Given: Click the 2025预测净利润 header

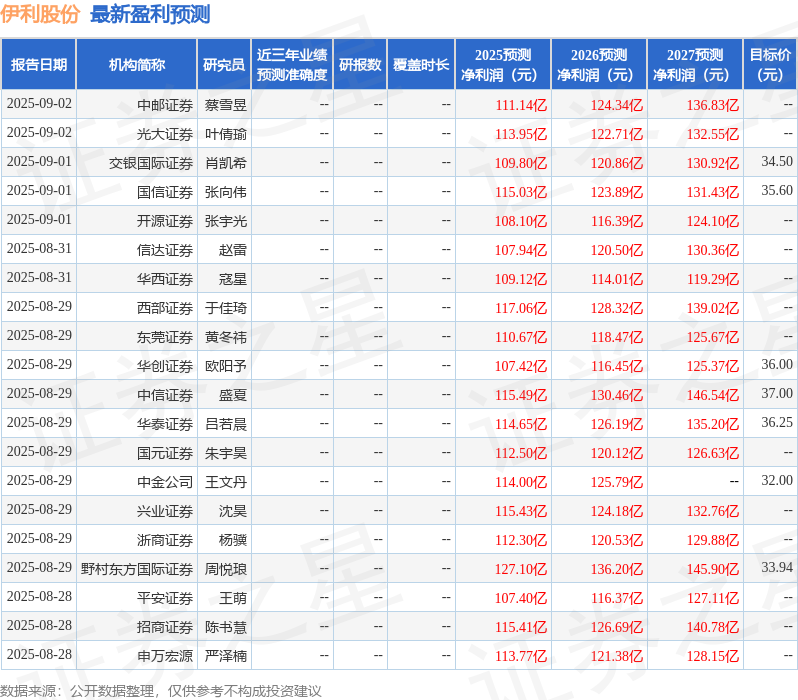Looking at the screenshot, I should [503, 65].
